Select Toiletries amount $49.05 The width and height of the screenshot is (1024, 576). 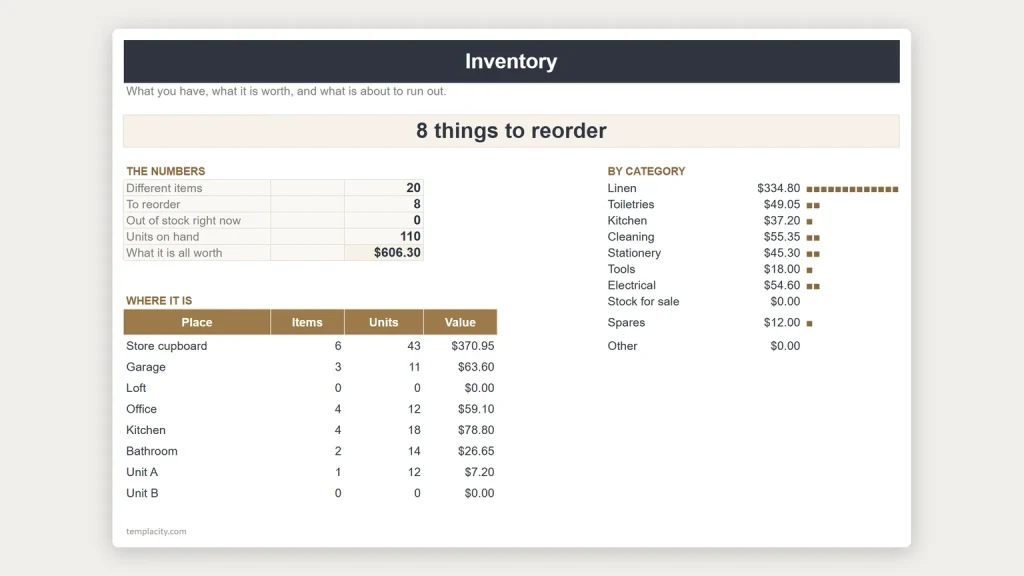coord(782,204)
